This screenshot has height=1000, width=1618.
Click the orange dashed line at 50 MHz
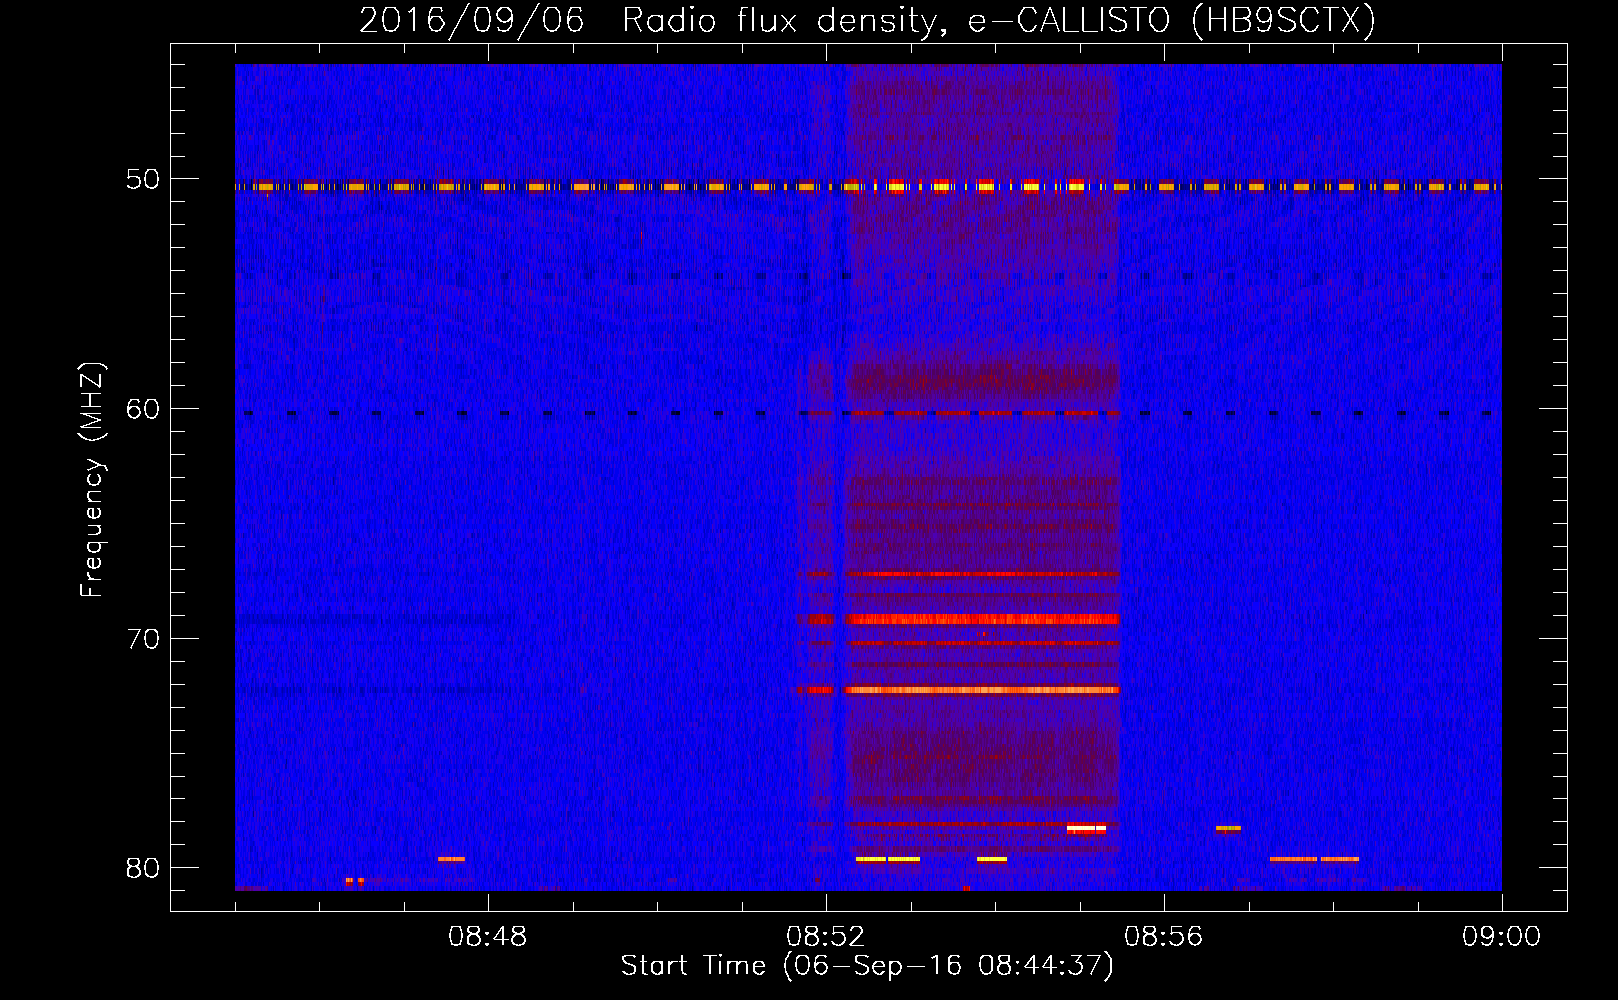coord(868,186)
